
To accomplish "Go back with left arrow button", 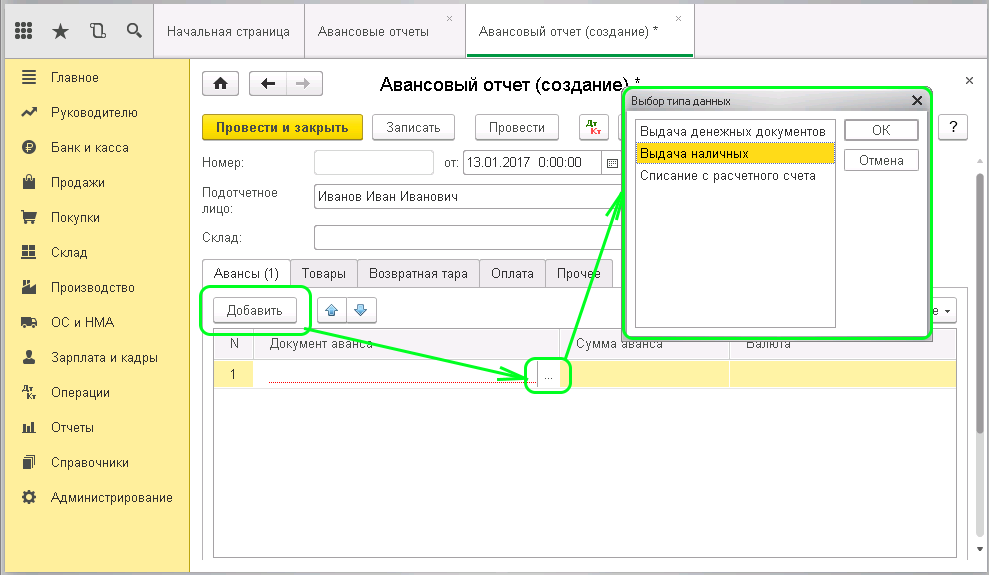I will (x=267, y=84).
